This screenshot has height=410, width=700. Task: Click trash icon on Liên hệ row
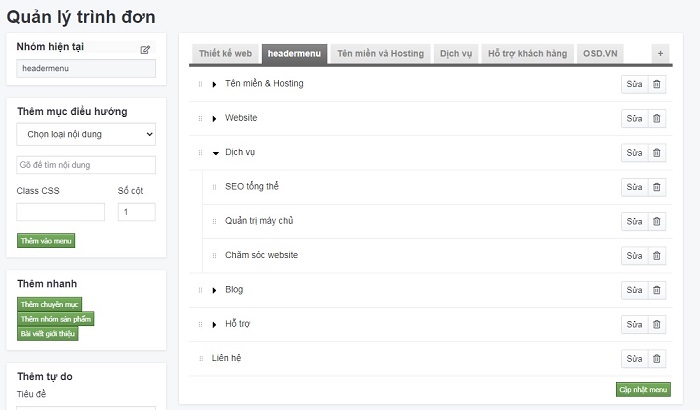(x=657, y=358)
